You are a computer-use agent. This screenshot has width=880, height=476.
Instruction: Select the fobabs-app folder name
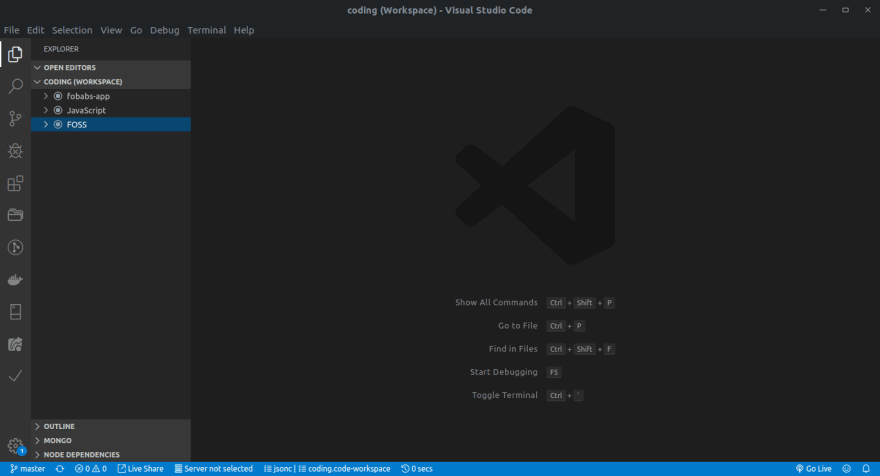[88, 96]
